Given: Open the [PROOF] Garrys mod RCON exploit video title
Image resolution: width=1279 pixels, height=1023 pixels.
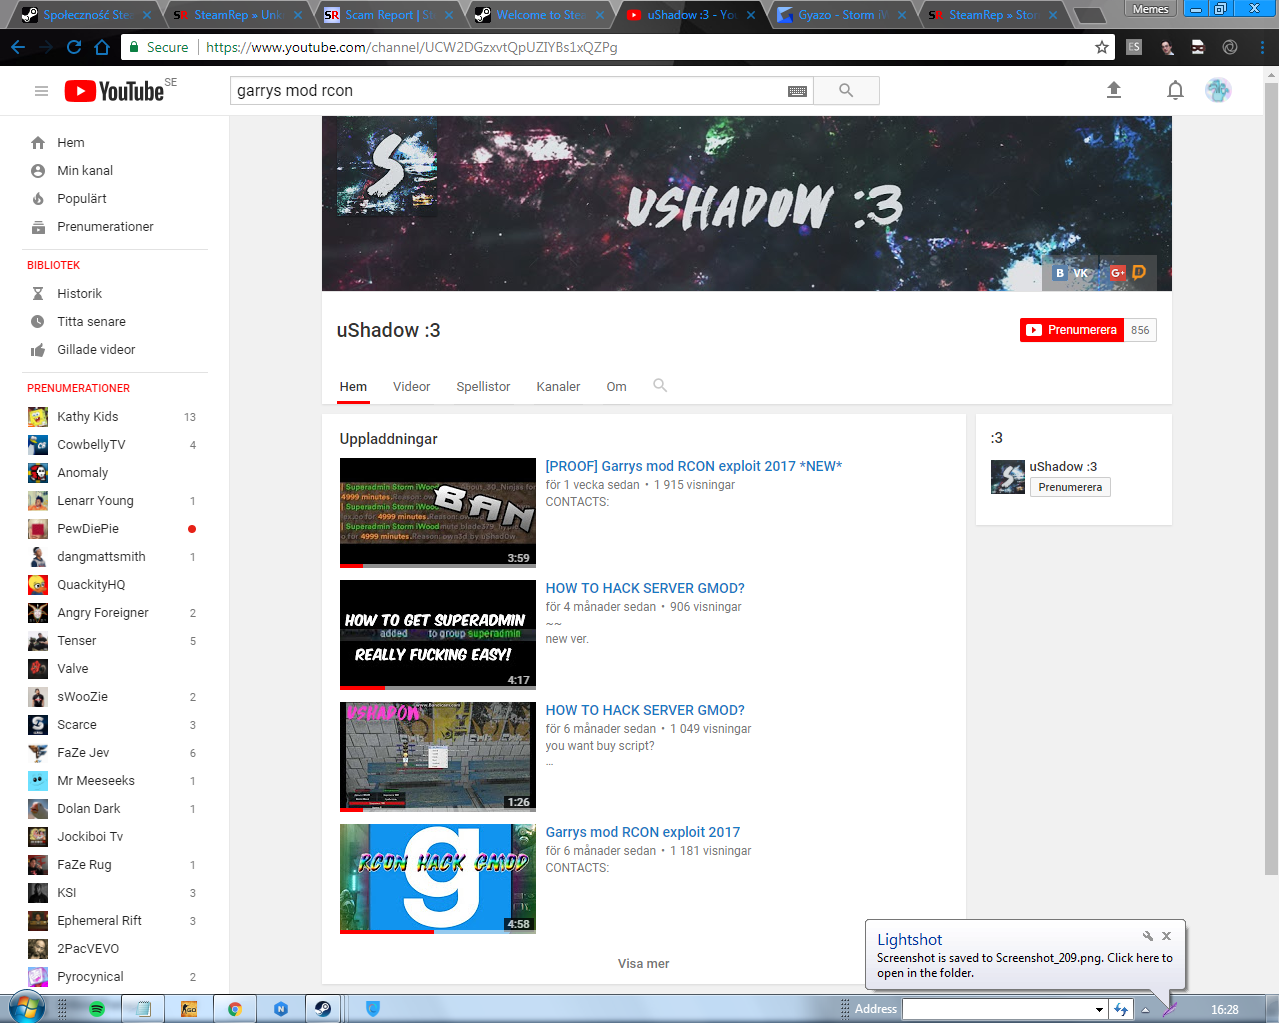Looking at the screenshot, I should (x=693, y=466).
